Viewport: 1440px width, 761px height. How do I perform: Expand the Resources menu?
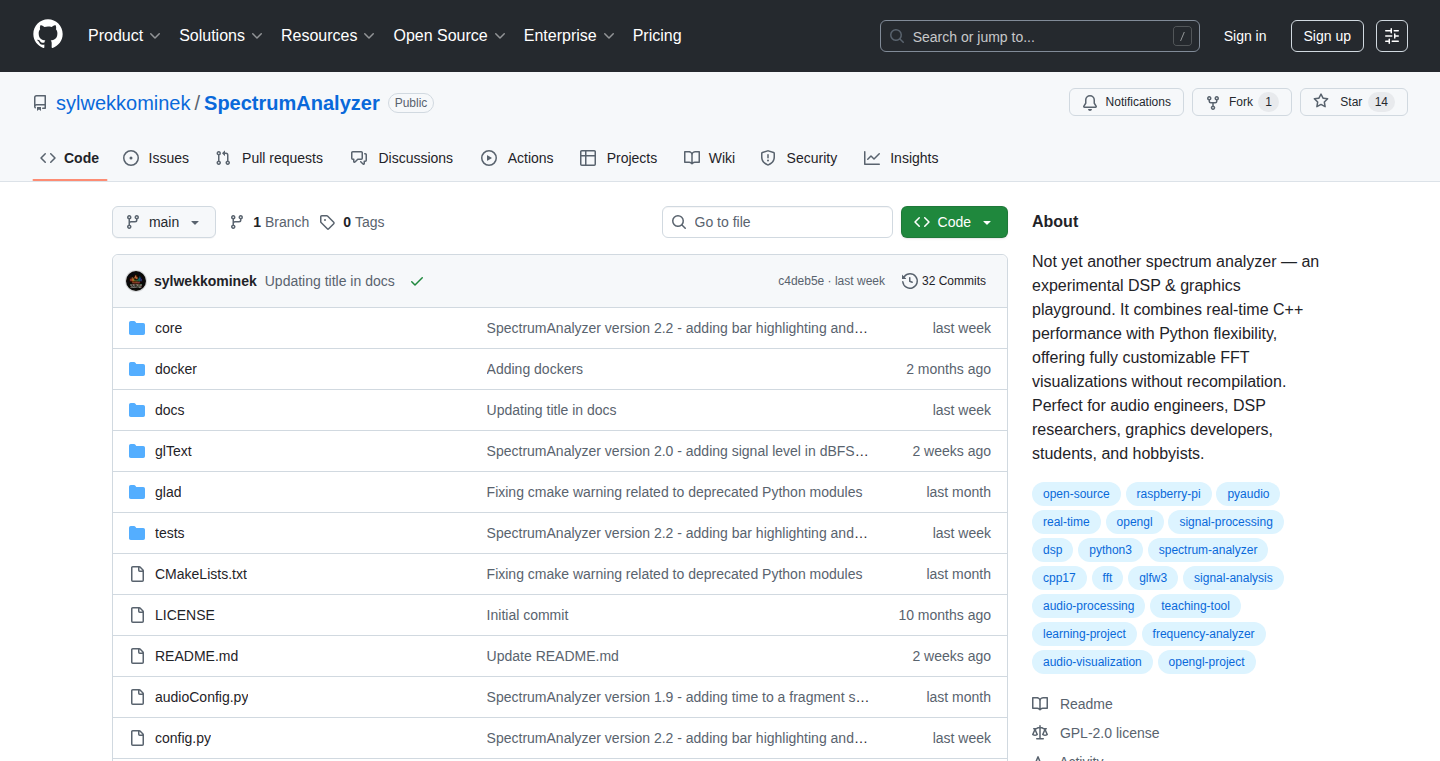tap(328, 35)
